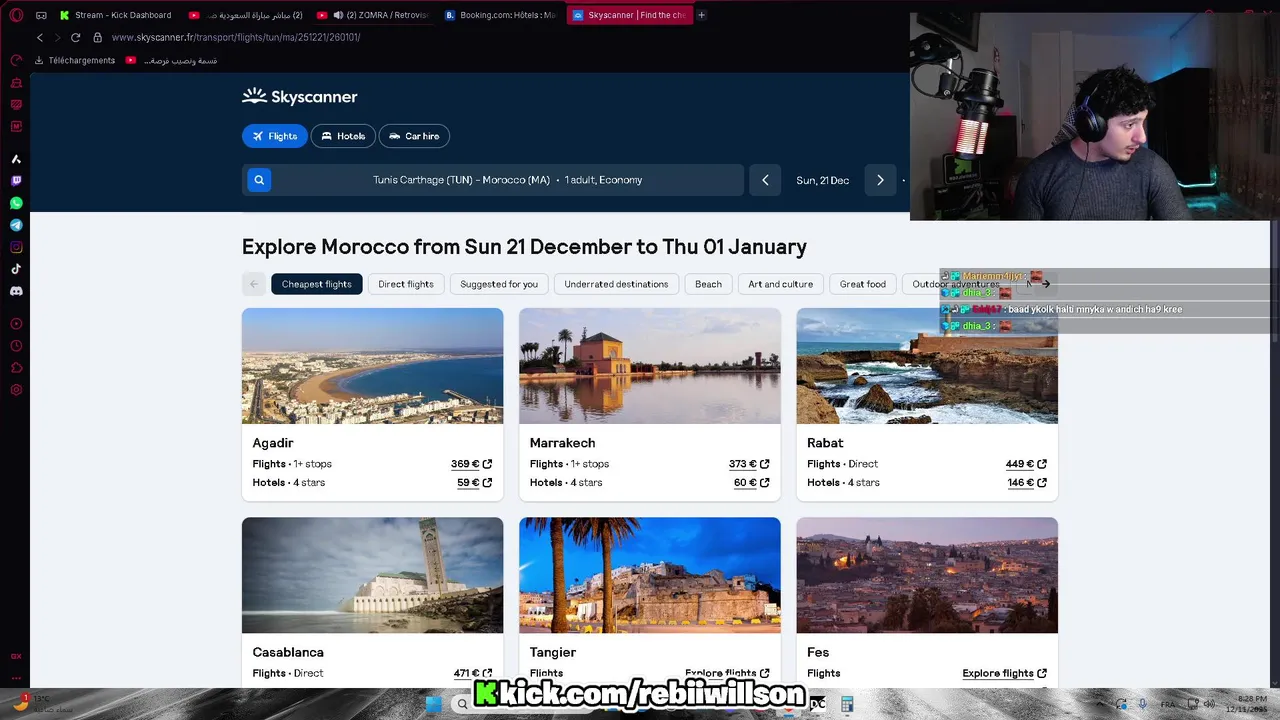Click the Sun, 21 Dec date label

point(822,180)
